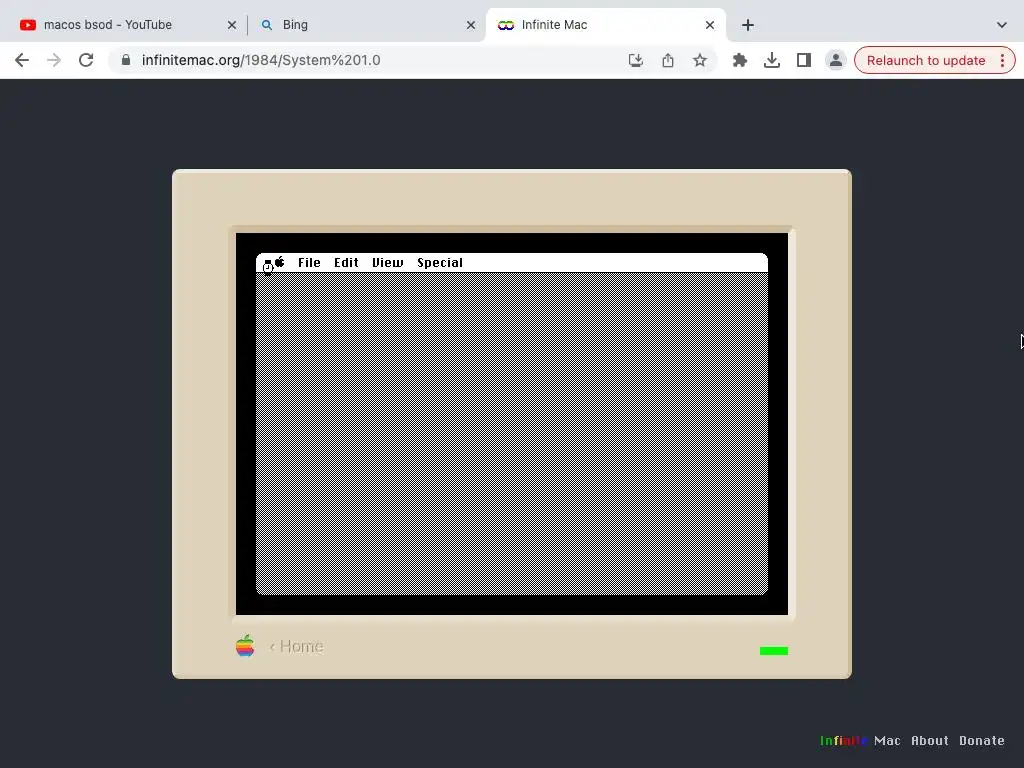The image size is (1024, 768).
Task: Click Relaunch to update button
Action: coord(925,60)
